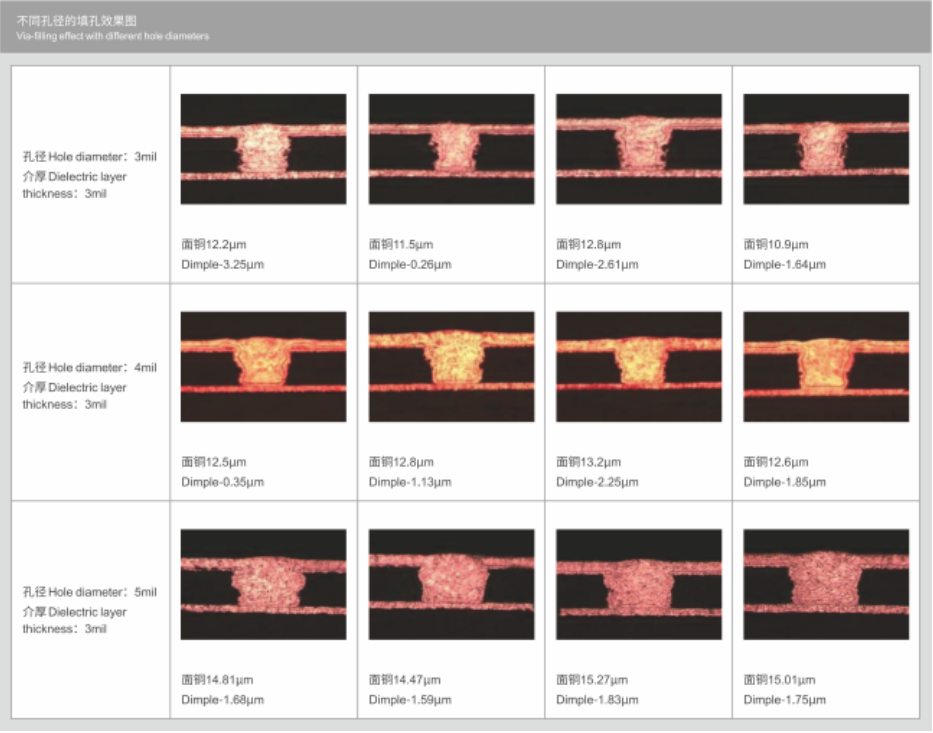Viewport: 933px width, 733px height.
Task: Select the Hole diameter: 4mil row label
Action: click(x=89, y=368)
